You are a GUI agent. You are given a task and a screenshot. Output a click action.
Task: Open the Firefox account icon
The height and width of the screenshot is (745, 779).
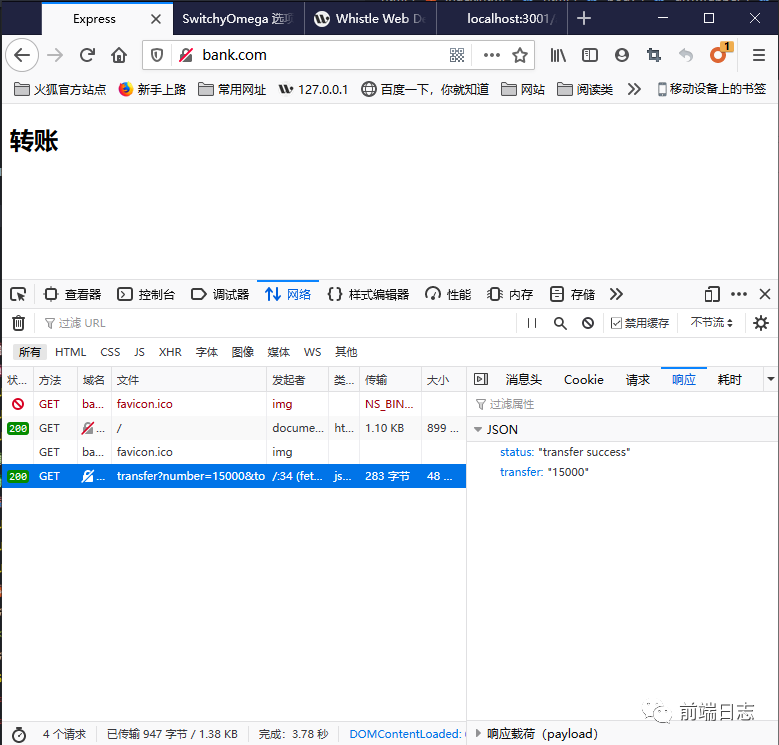click(x=622, y=55)
